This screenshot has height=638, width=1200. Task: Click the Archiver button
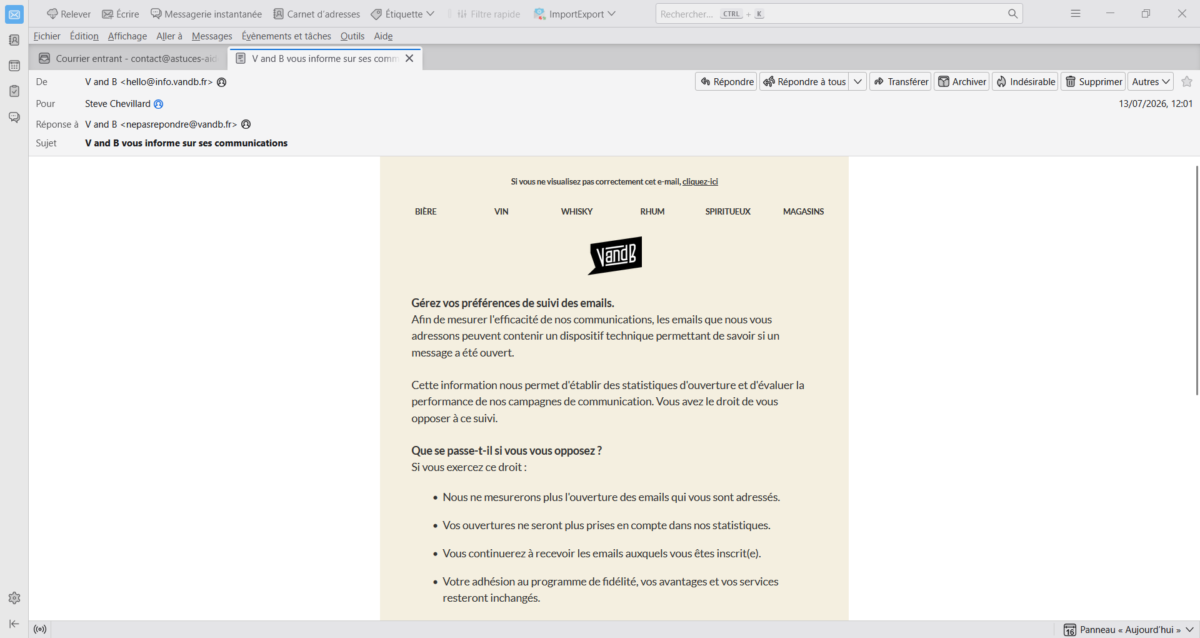click(x=961, y=82)
